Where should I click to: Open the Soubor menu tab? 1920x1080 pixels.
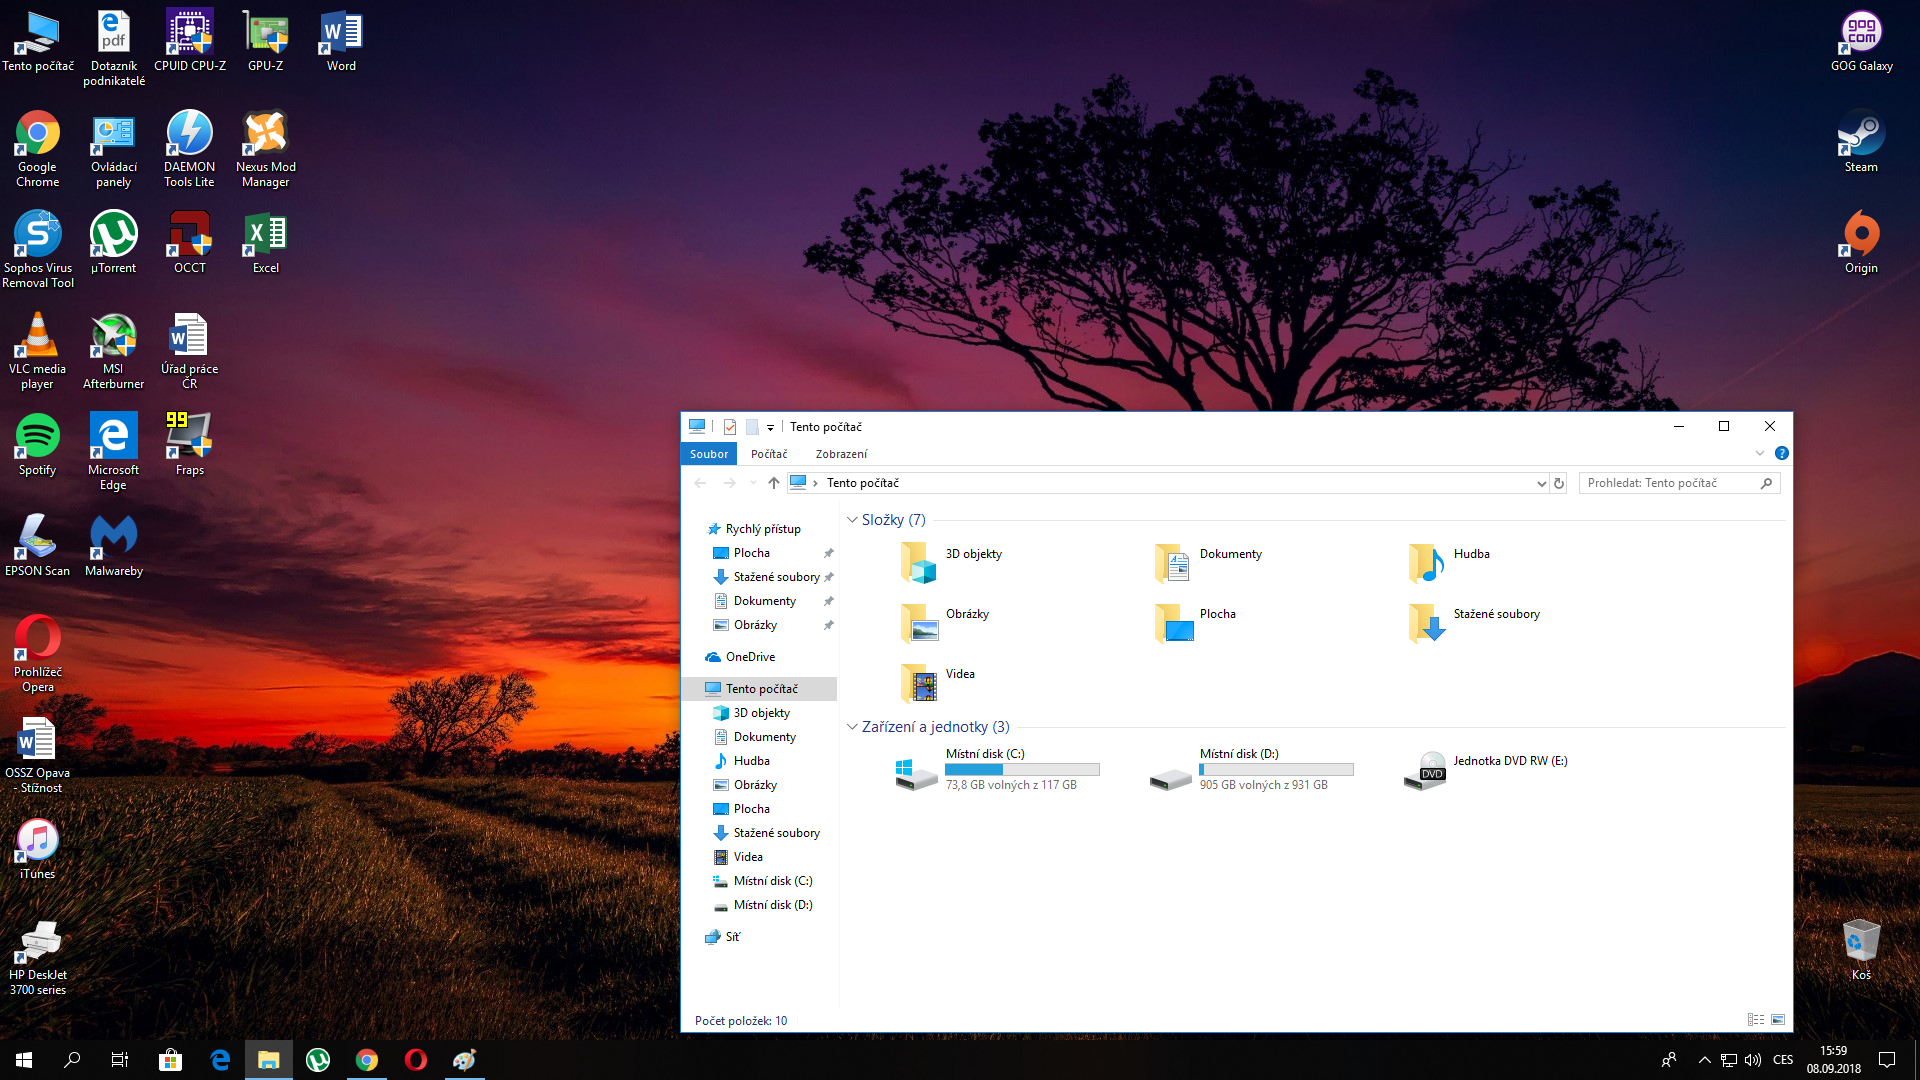(709, 454)
